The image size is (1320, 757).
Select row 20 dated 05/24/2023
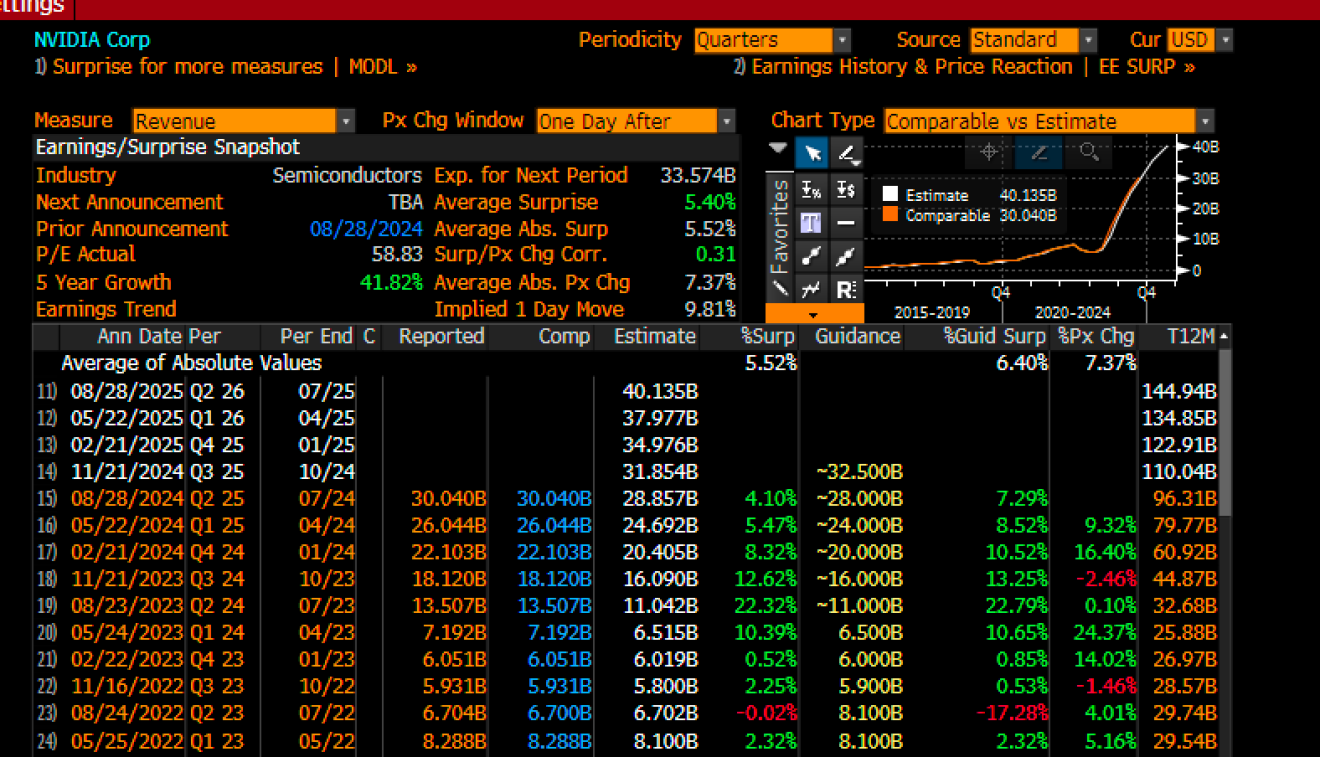pyautogui.click(x=626, y=634)
